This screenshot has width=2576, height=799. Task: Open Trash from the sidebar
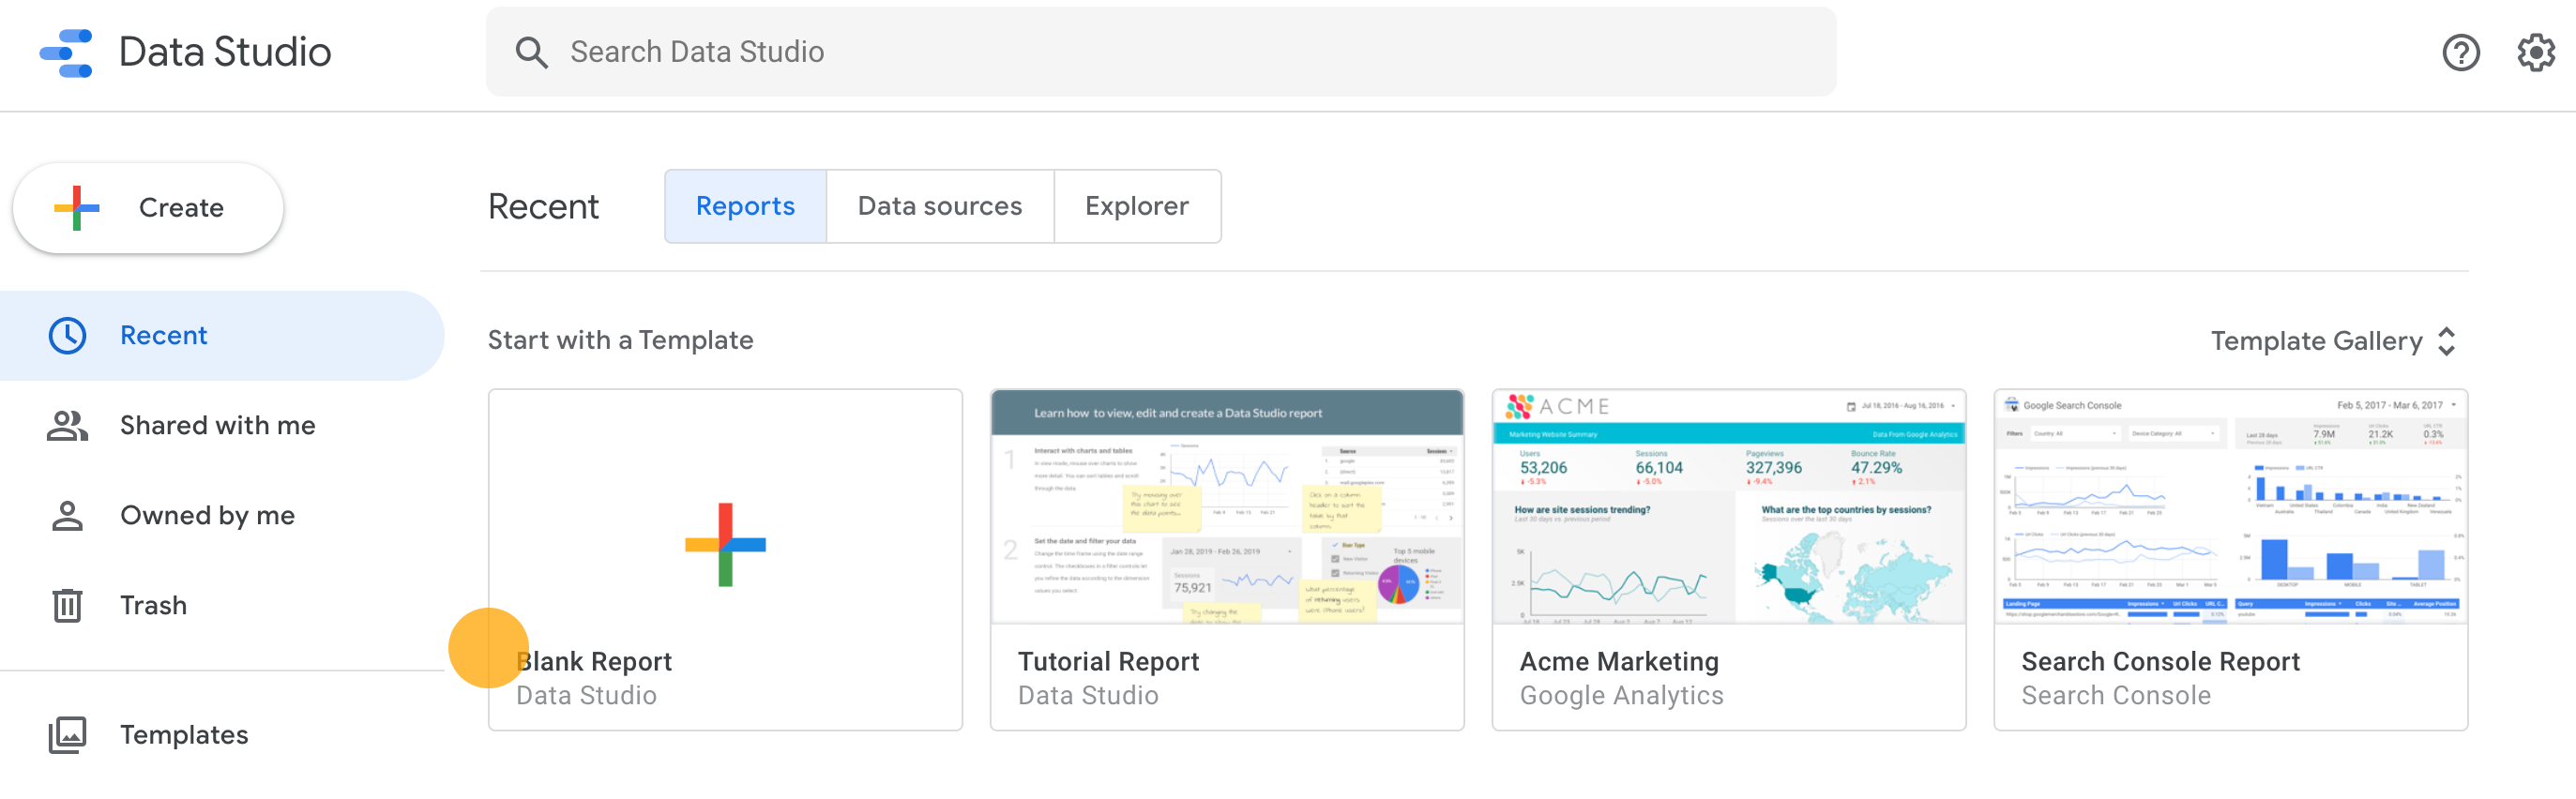click(x=222, y=606)
